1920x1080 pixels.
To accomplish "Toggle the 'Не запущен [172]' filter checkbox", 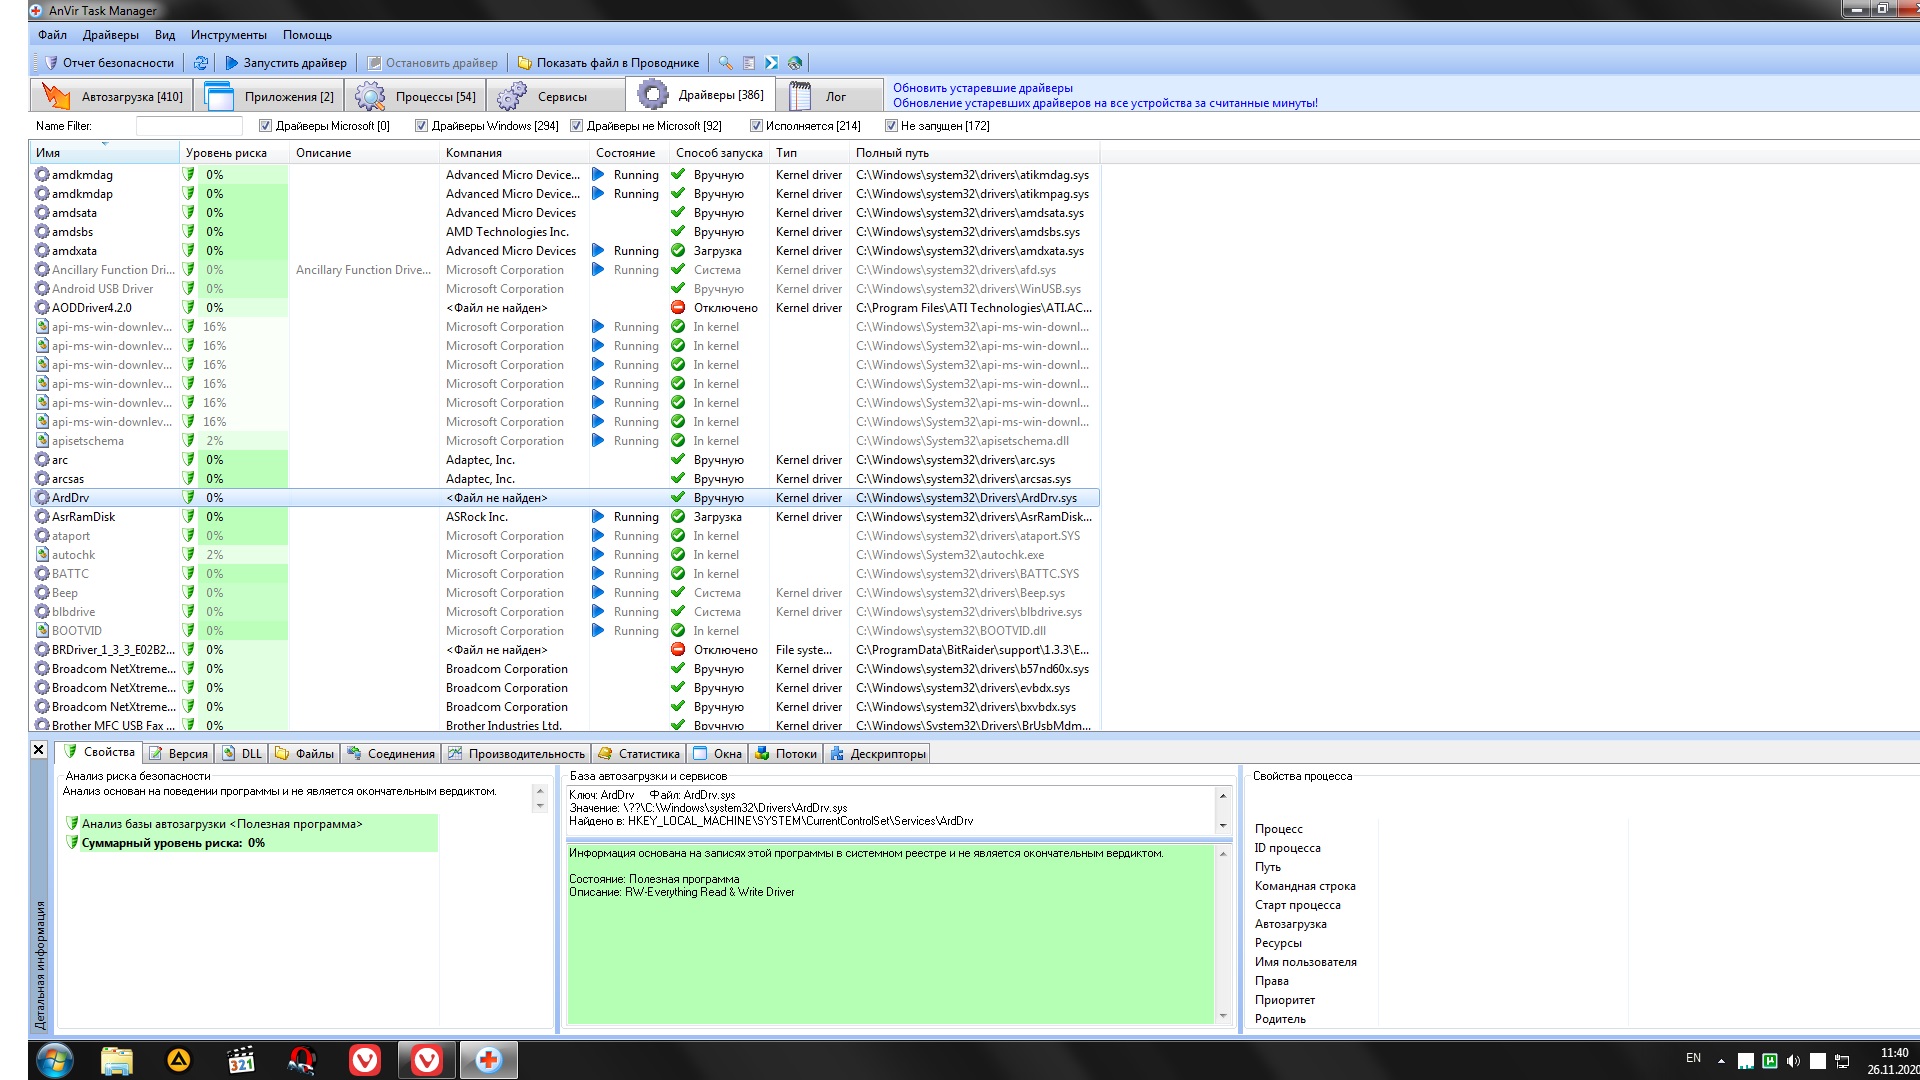I will click(x=891, y=126).
